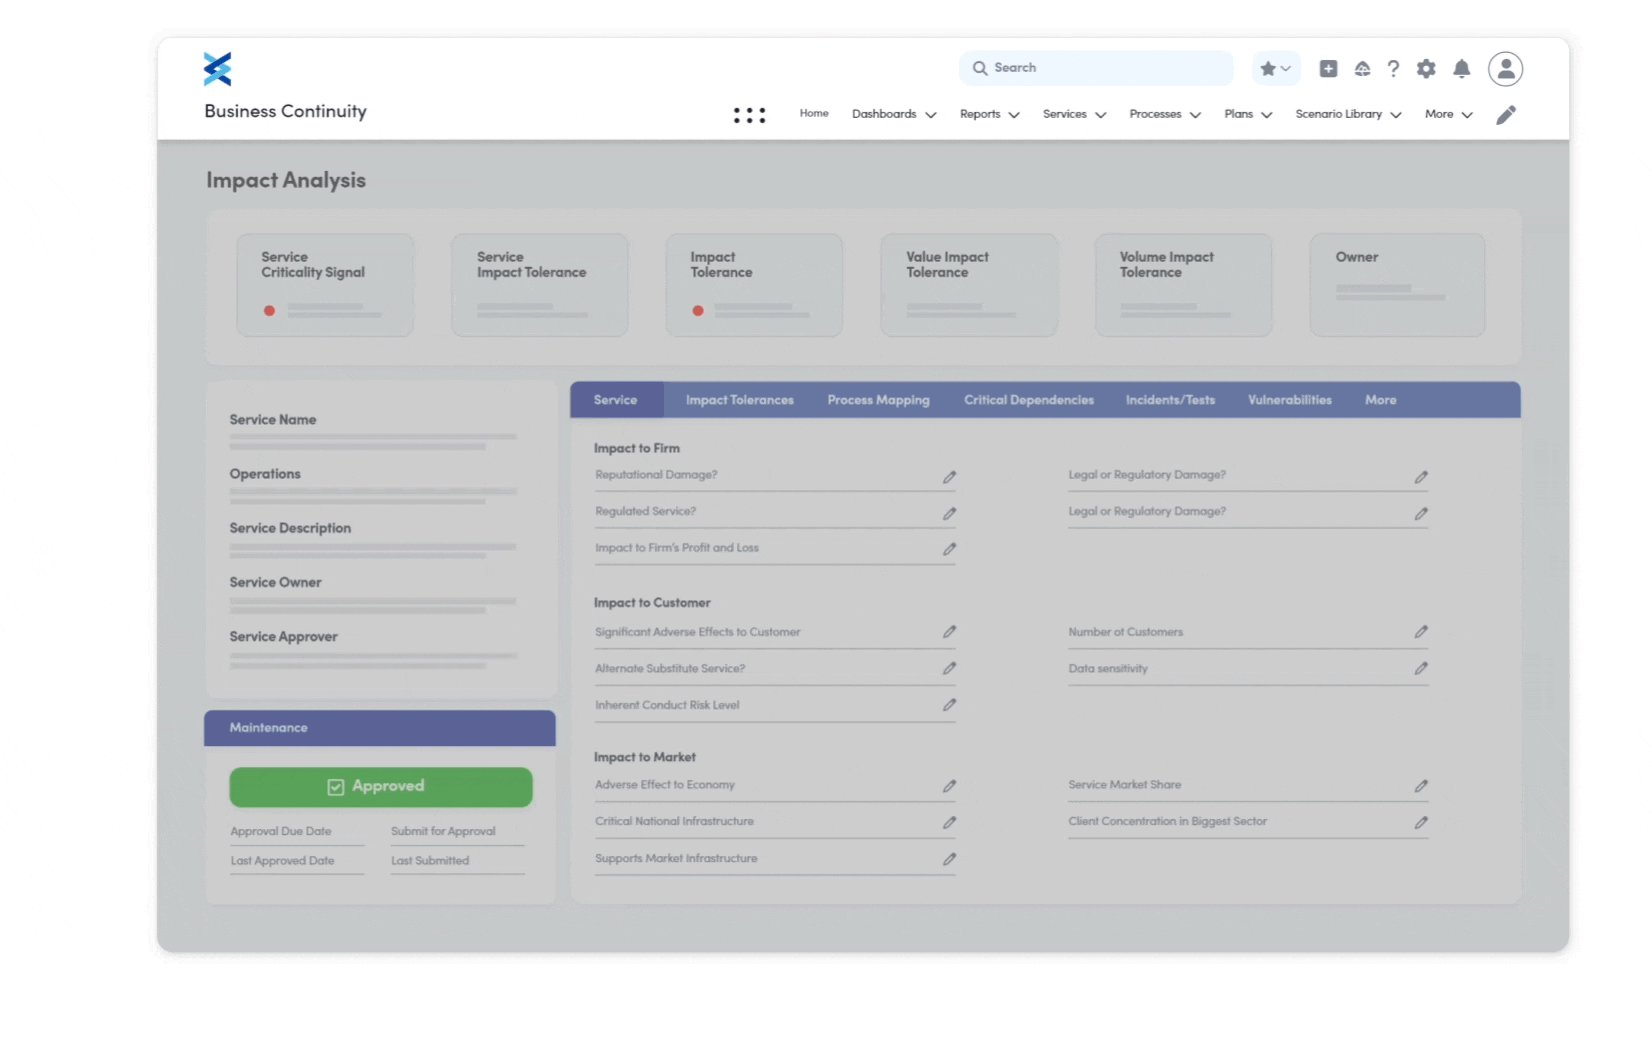The width and height of the screenshot is (1652, 1041).
Task: Open the More tab in the tab strip
Action: tap(1381, 400)
